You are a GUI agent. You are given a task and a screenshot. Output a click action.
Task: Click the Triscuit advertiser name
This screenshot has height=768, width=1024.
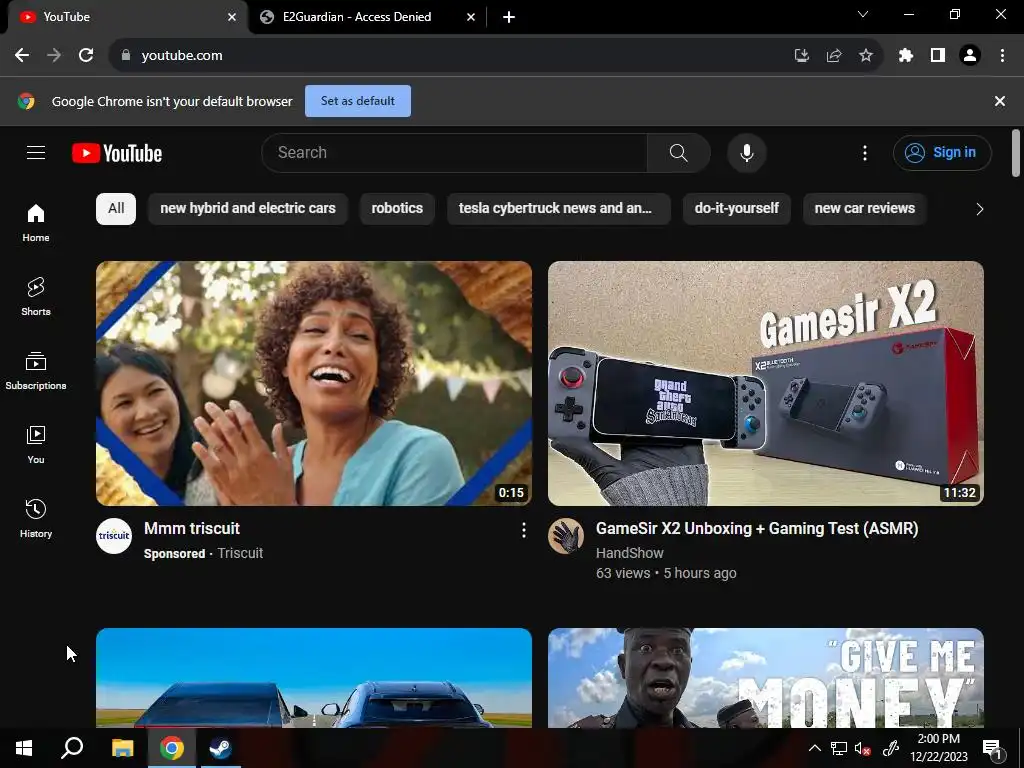tap(240, 553)
